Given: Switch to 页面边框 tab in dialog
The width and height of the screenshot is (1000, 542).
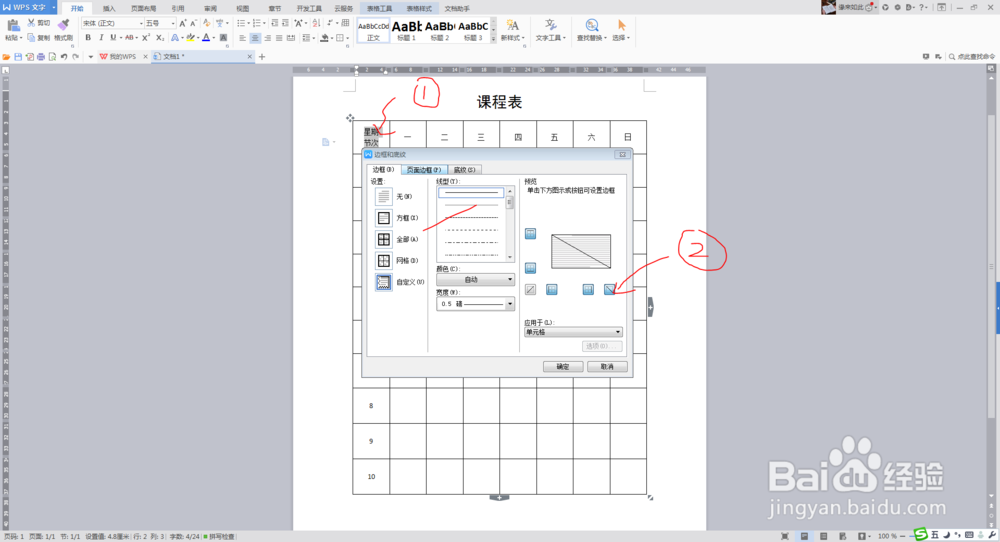Looking at the screenshot, I should click(x=424, y=170).
